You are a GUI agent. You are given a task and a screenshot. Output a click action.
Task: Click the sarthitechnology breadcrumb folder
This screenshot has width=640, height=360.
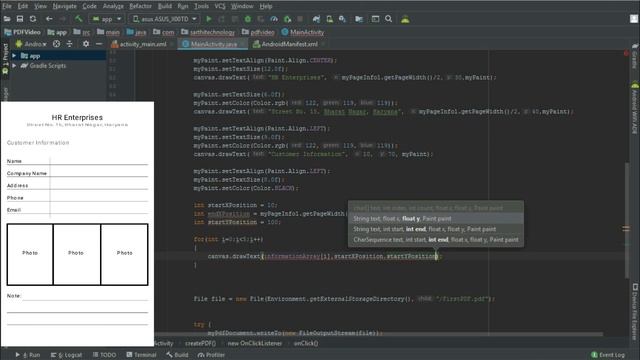point(208,32)
